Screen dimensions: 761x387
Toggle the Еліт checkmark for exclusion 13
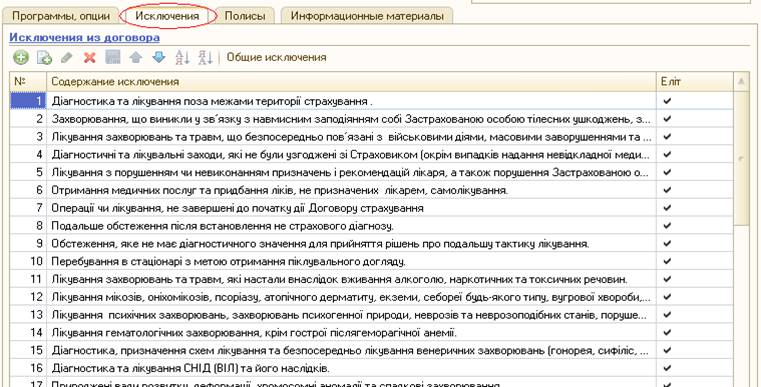click(667, 315)
